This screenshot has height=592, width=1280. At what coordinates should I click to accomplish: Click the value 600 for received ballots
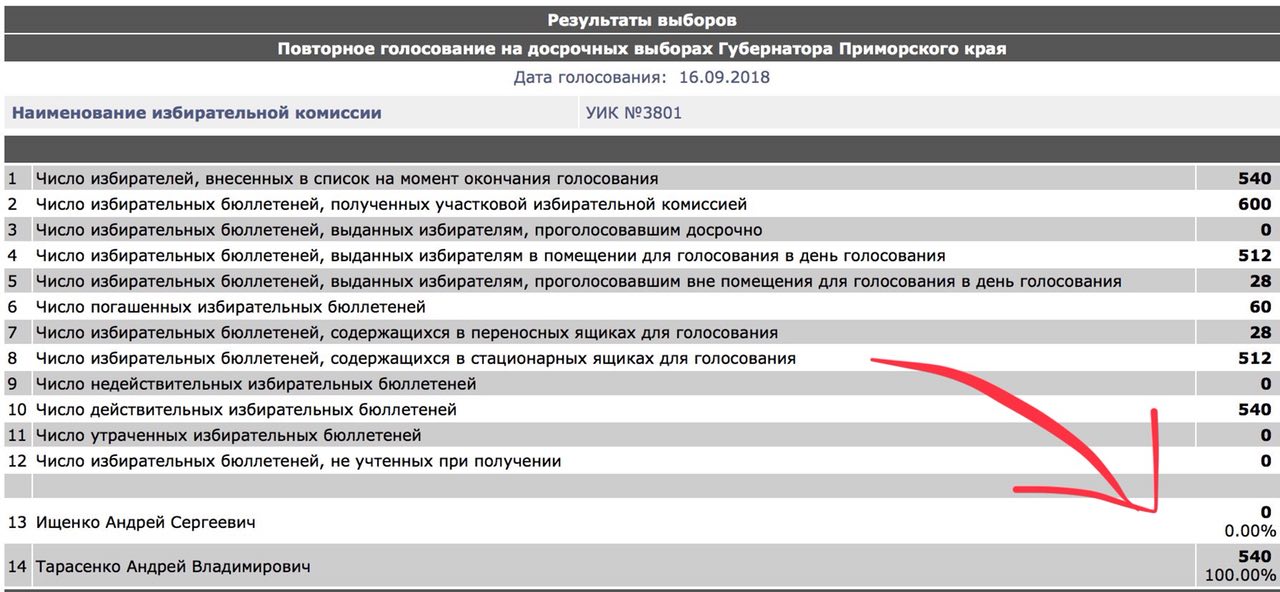pos(1254,204)
